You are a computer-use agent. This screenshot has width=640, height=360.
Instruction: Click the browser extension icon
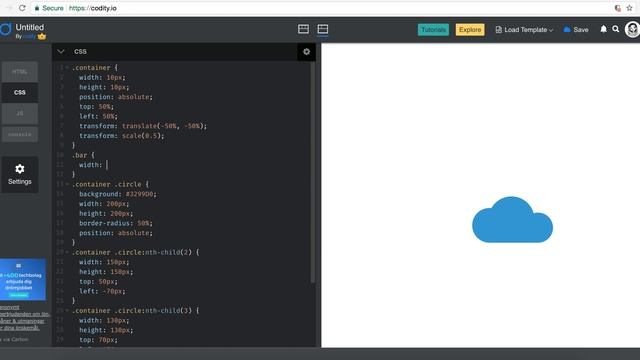pos(618,8)
